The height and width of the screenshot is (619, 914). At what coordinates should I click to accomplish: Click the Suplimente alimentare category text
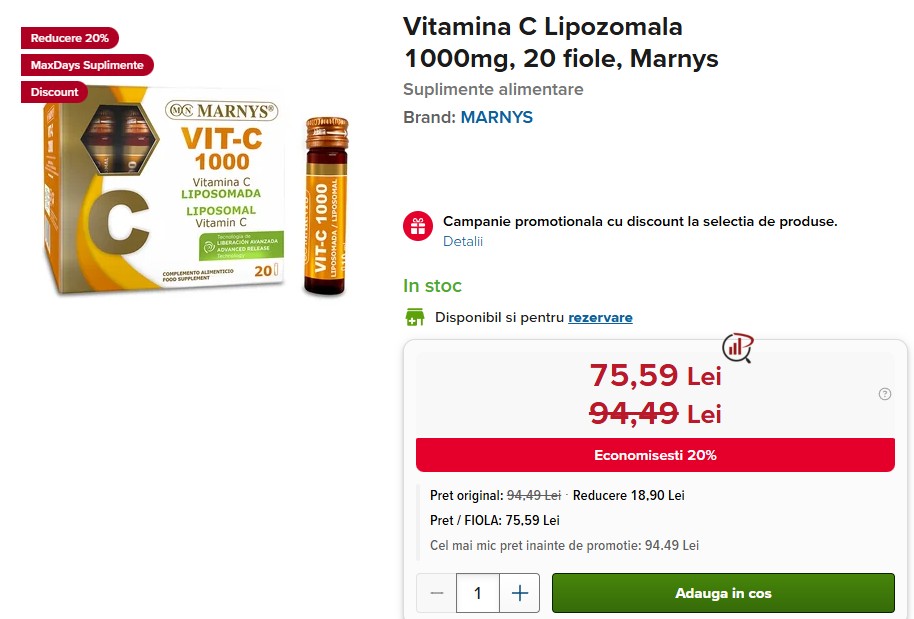(x=493, y=89)
